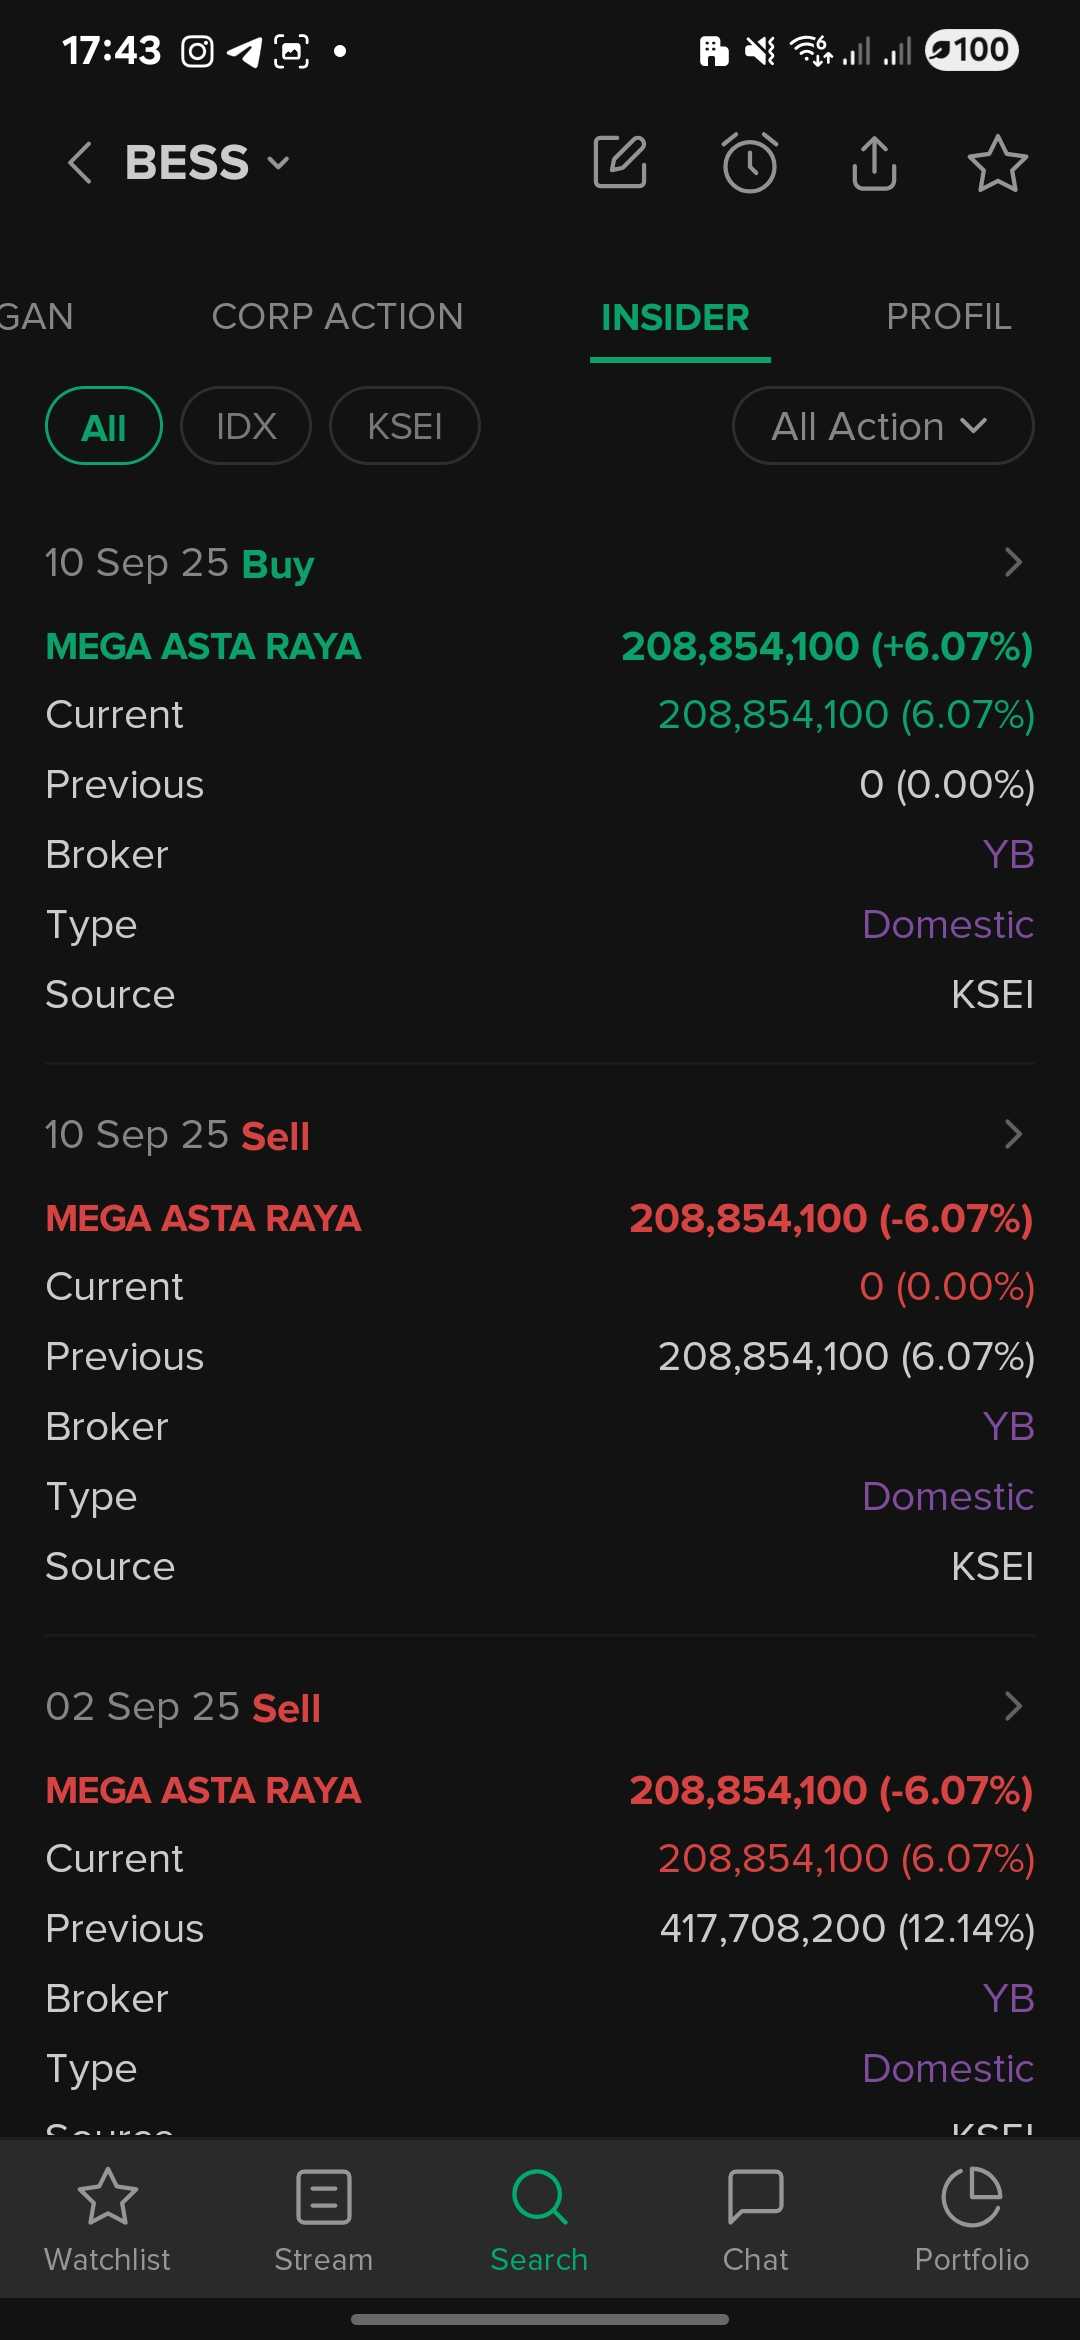The image size is (1080, 2340).
Task: Open the 02 Sep 25 Sell entry chevron
Action: pos(1012,1706)
